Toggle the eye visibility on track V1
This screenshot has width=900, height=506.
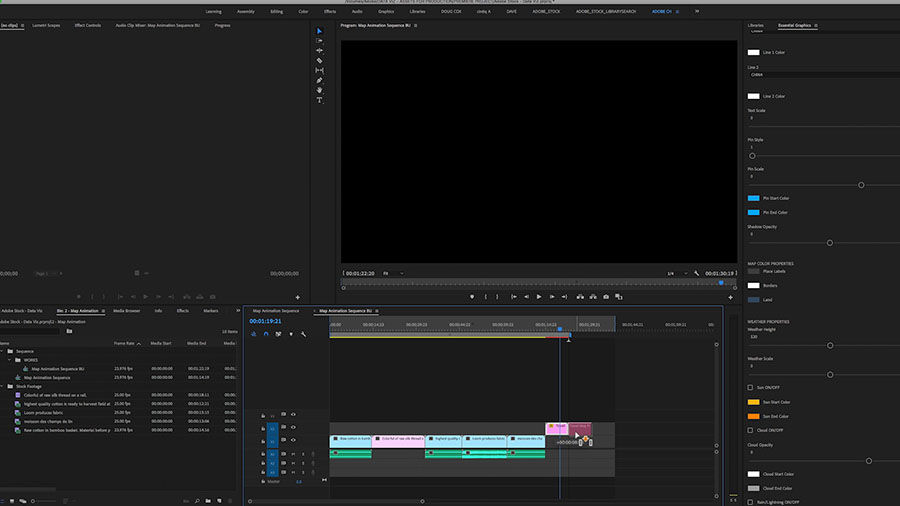click(293, 440)
